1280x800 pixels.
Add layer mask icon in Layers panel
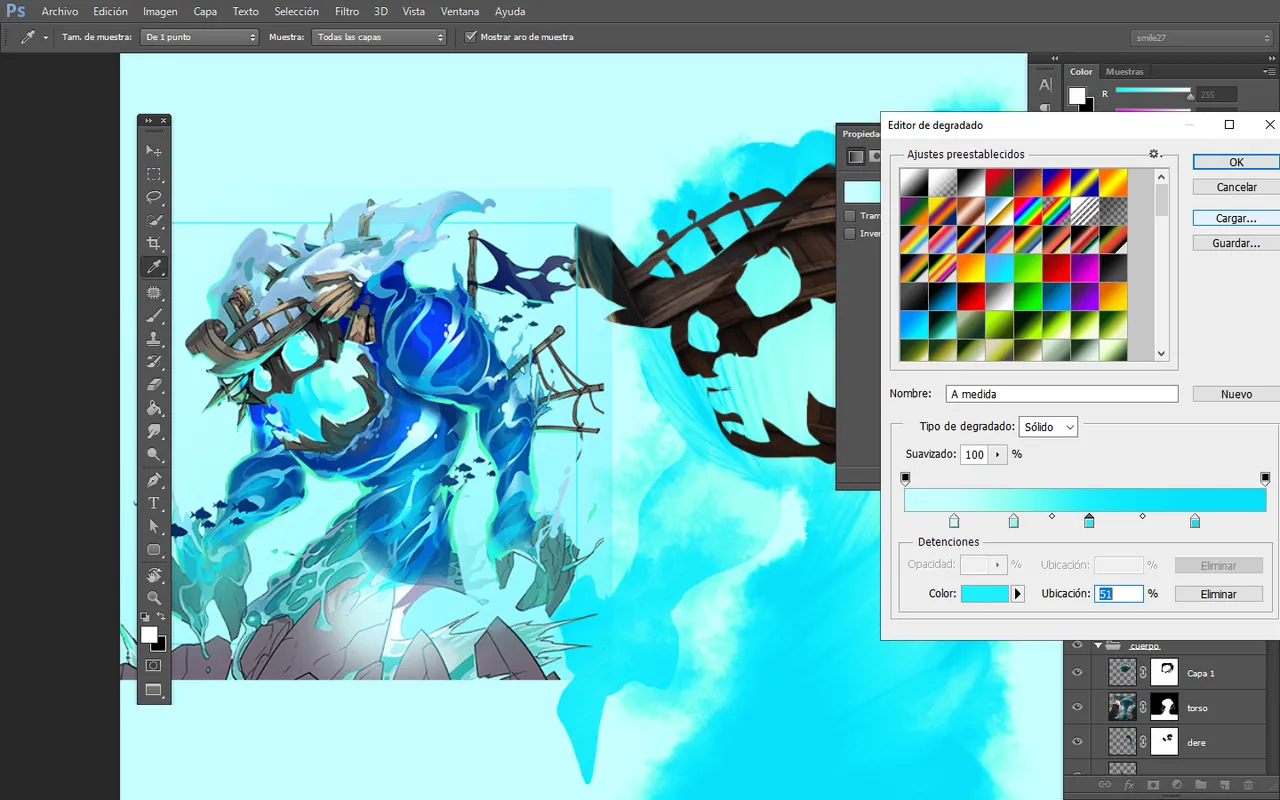point(1153,786)
